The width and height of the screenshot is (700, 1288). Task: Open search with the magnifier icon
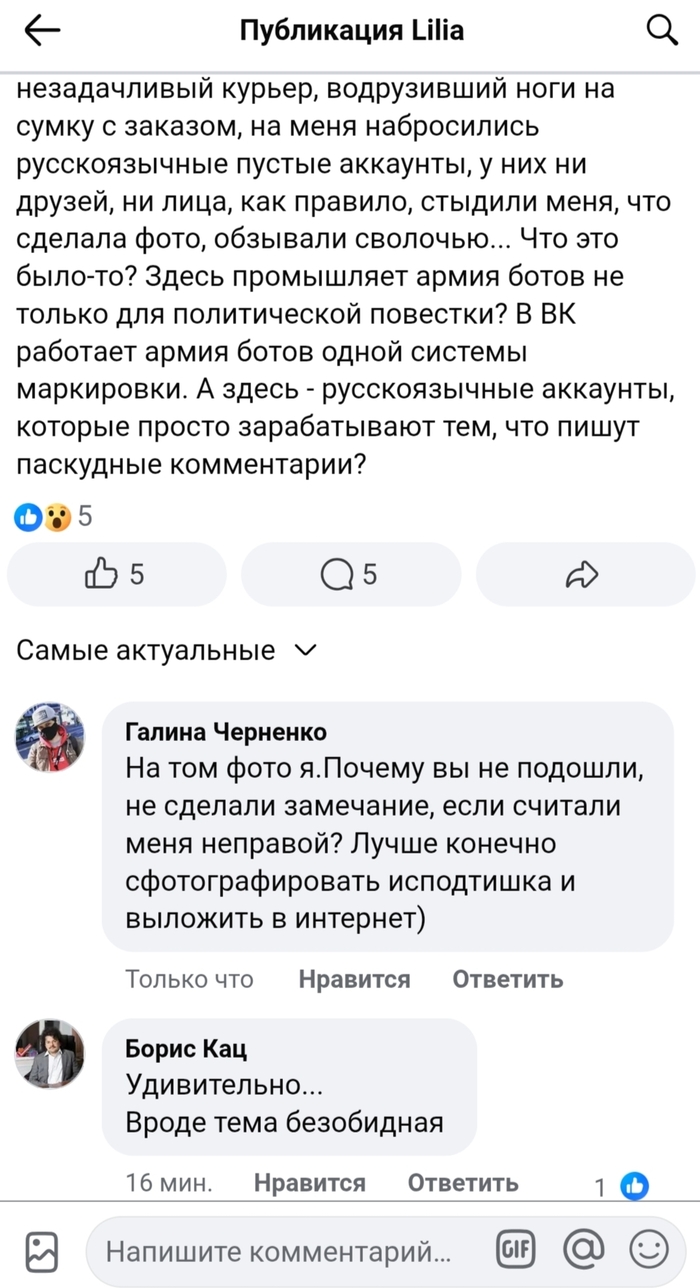(662, 31)
